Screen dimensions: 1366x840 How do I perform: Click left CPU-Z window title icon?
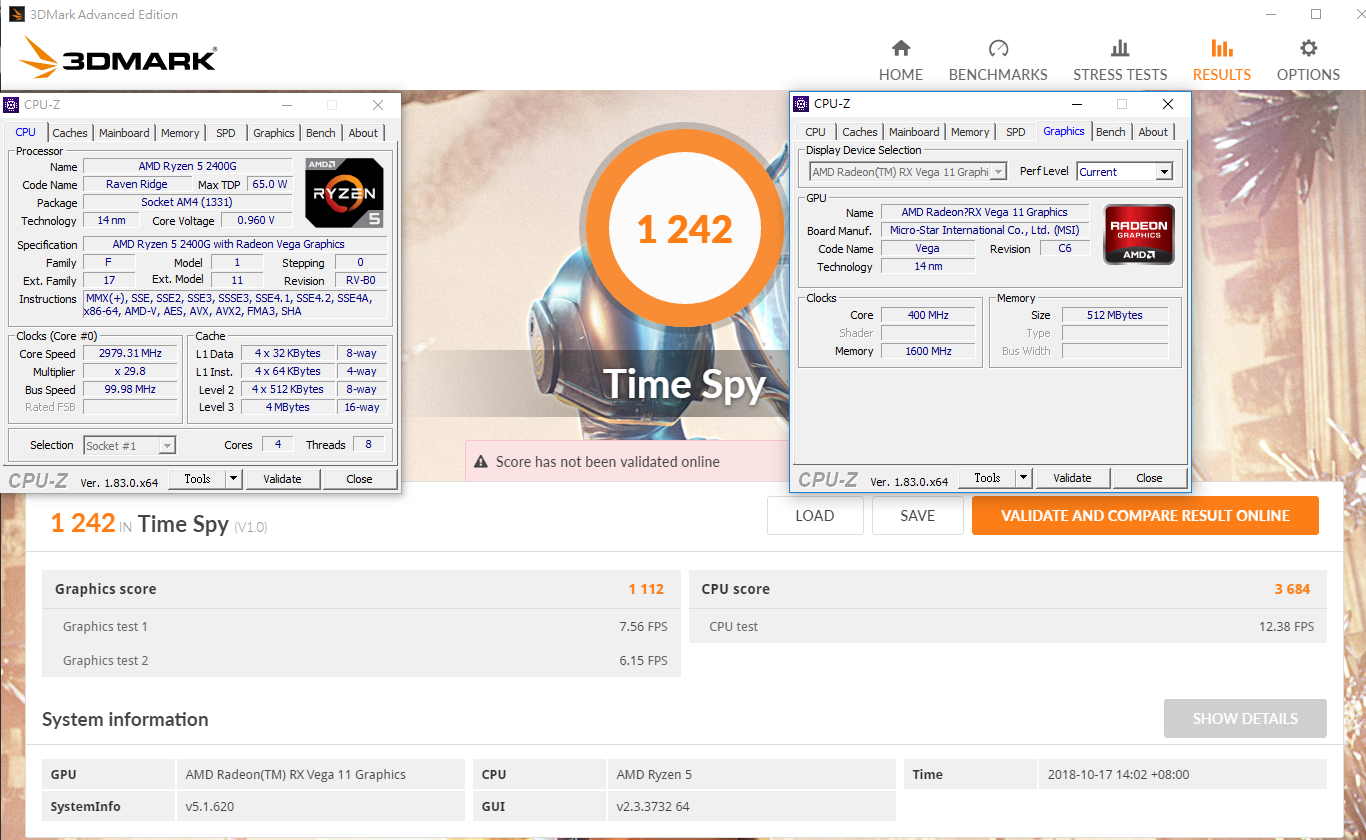tap(11, 105)
